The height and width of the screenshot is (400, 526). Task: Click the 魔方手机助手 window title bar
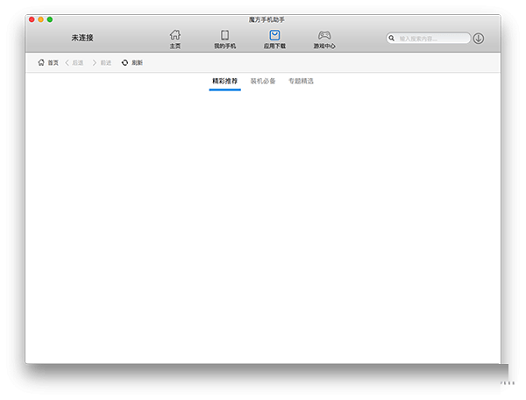(x=266, y=20)
